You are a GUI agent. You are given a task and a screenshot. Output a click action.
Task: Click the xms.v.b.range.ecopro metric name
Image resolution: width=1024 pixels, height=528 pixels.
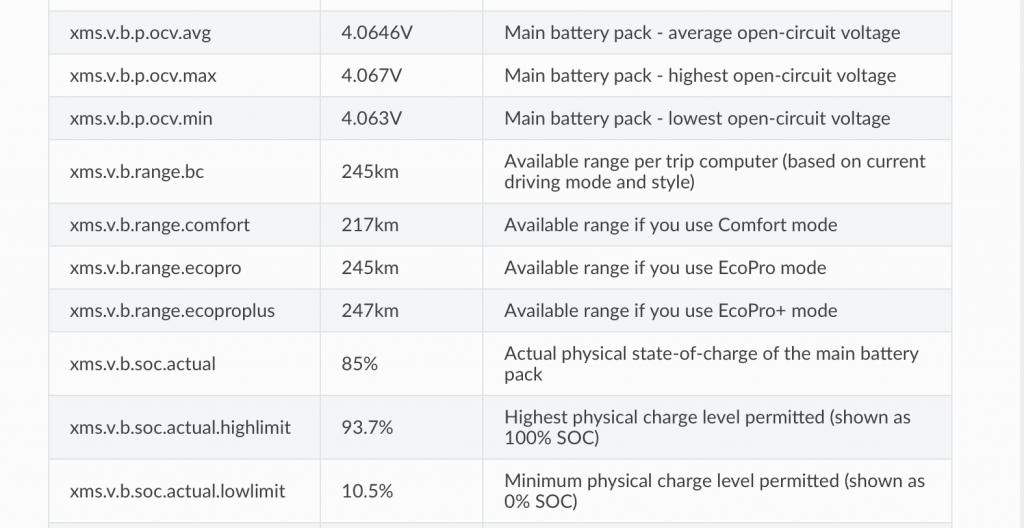pos(155,268)
